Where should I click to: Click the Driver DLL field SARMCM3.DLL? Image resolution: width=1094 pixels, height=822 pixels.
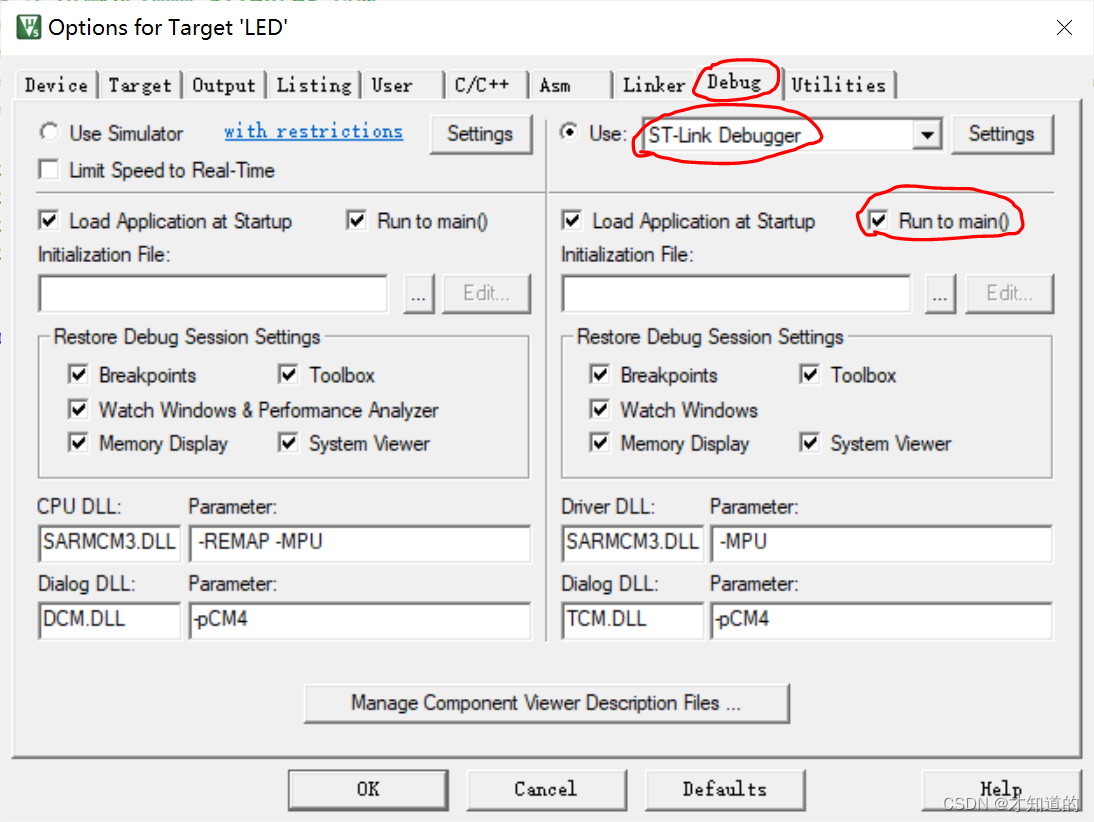tap(632, 543)
